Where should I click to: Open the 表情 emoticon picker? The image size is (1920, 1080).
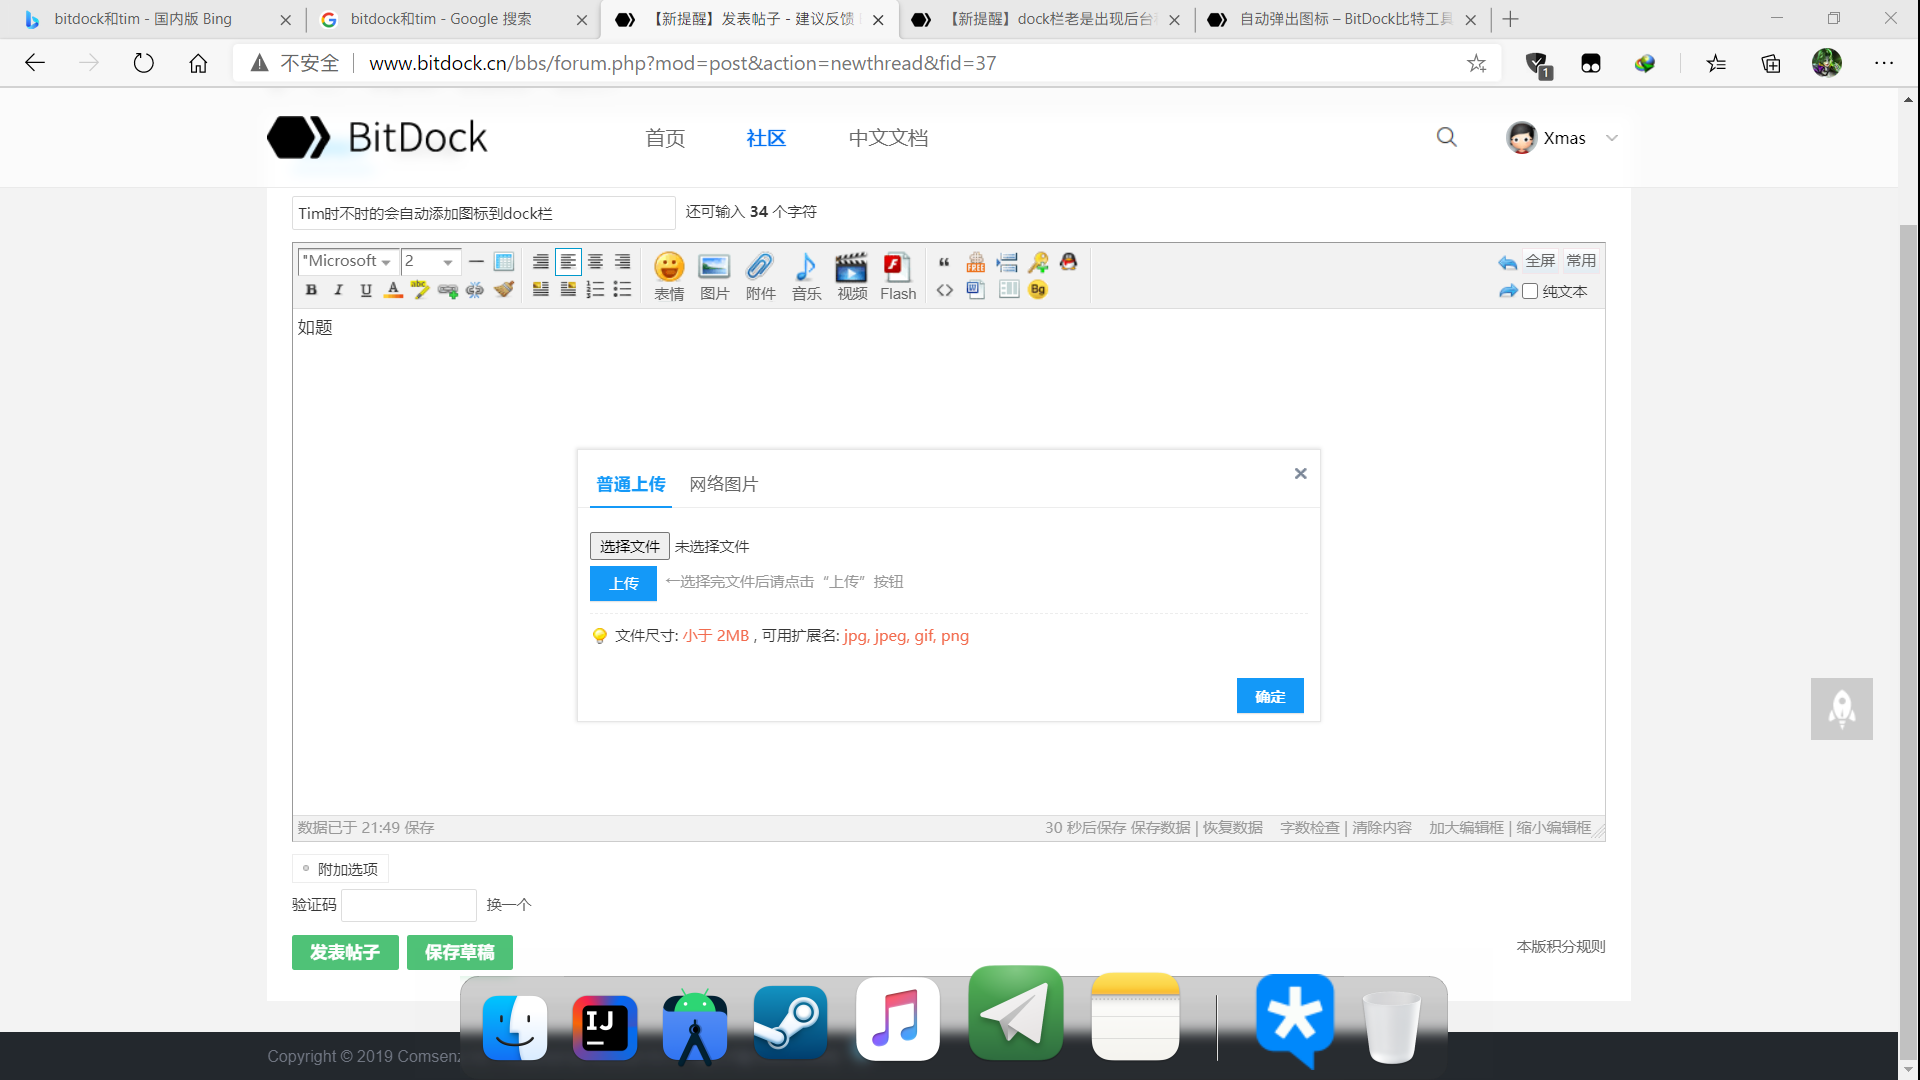click(669, 276)
